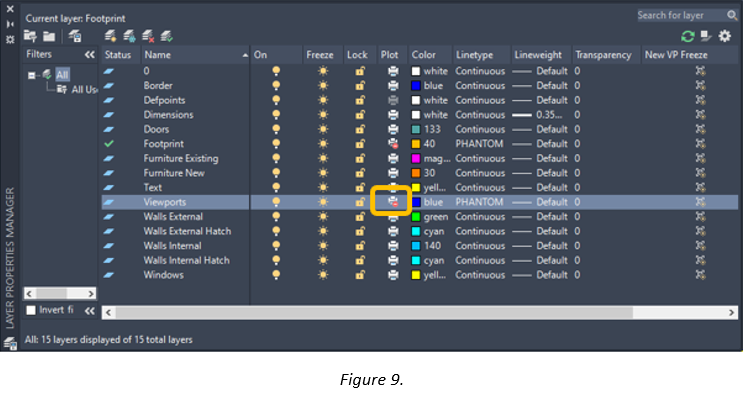Select the All filter in the tree
Image resolution: width=743 pixels, height=395 pixels.
click(62, 74)
